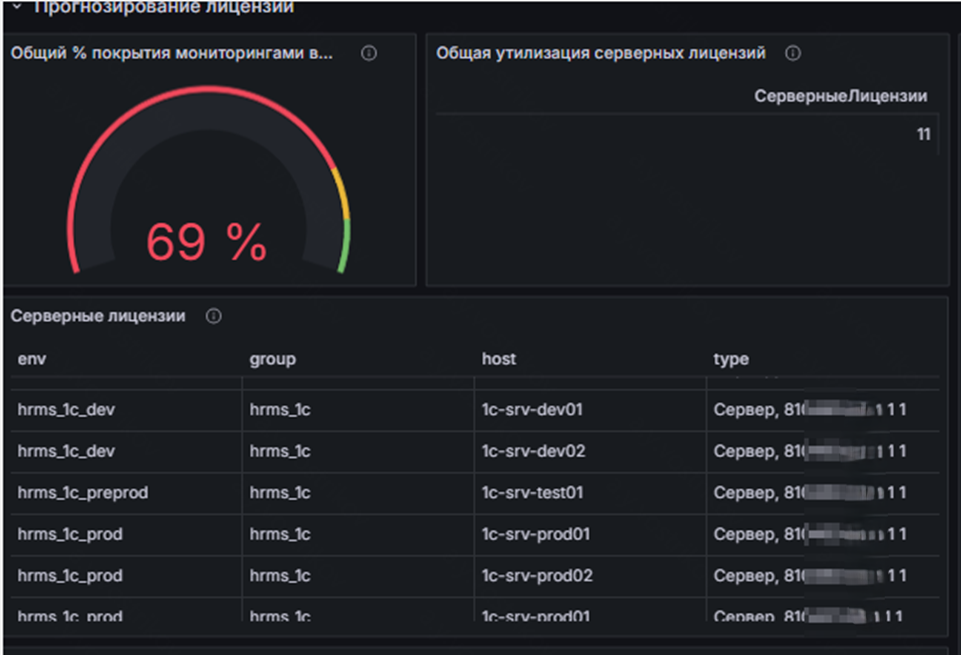This screenshot has width=961, height=655.
Task: Click the value 11 in utilization table
Action: click(x=923, y=134)
